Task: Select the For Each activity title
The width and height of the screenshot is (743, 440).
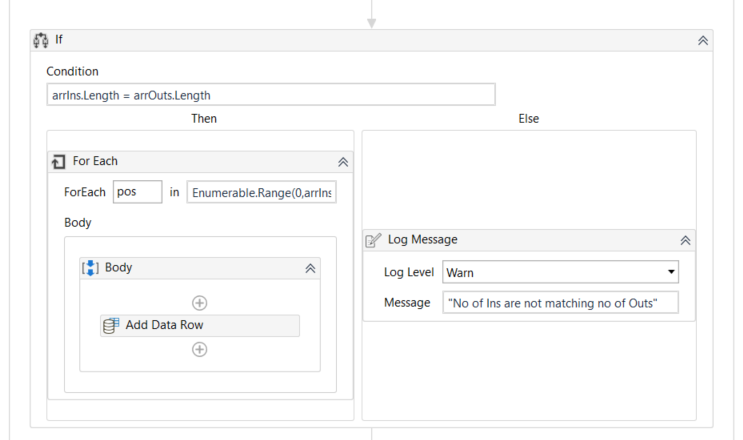Action: 95,161
